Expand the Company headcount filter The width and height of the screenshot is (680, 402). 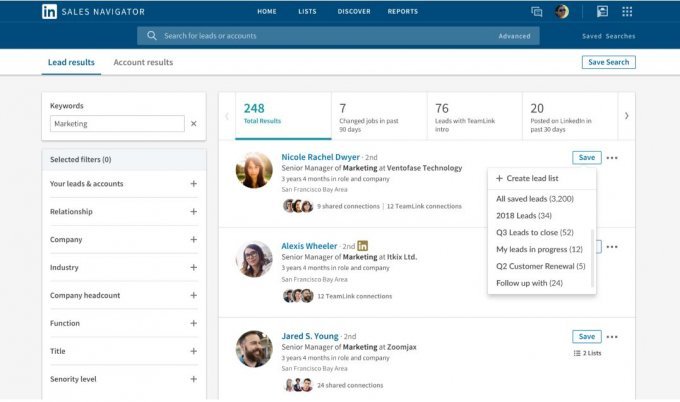click(193, 295)
